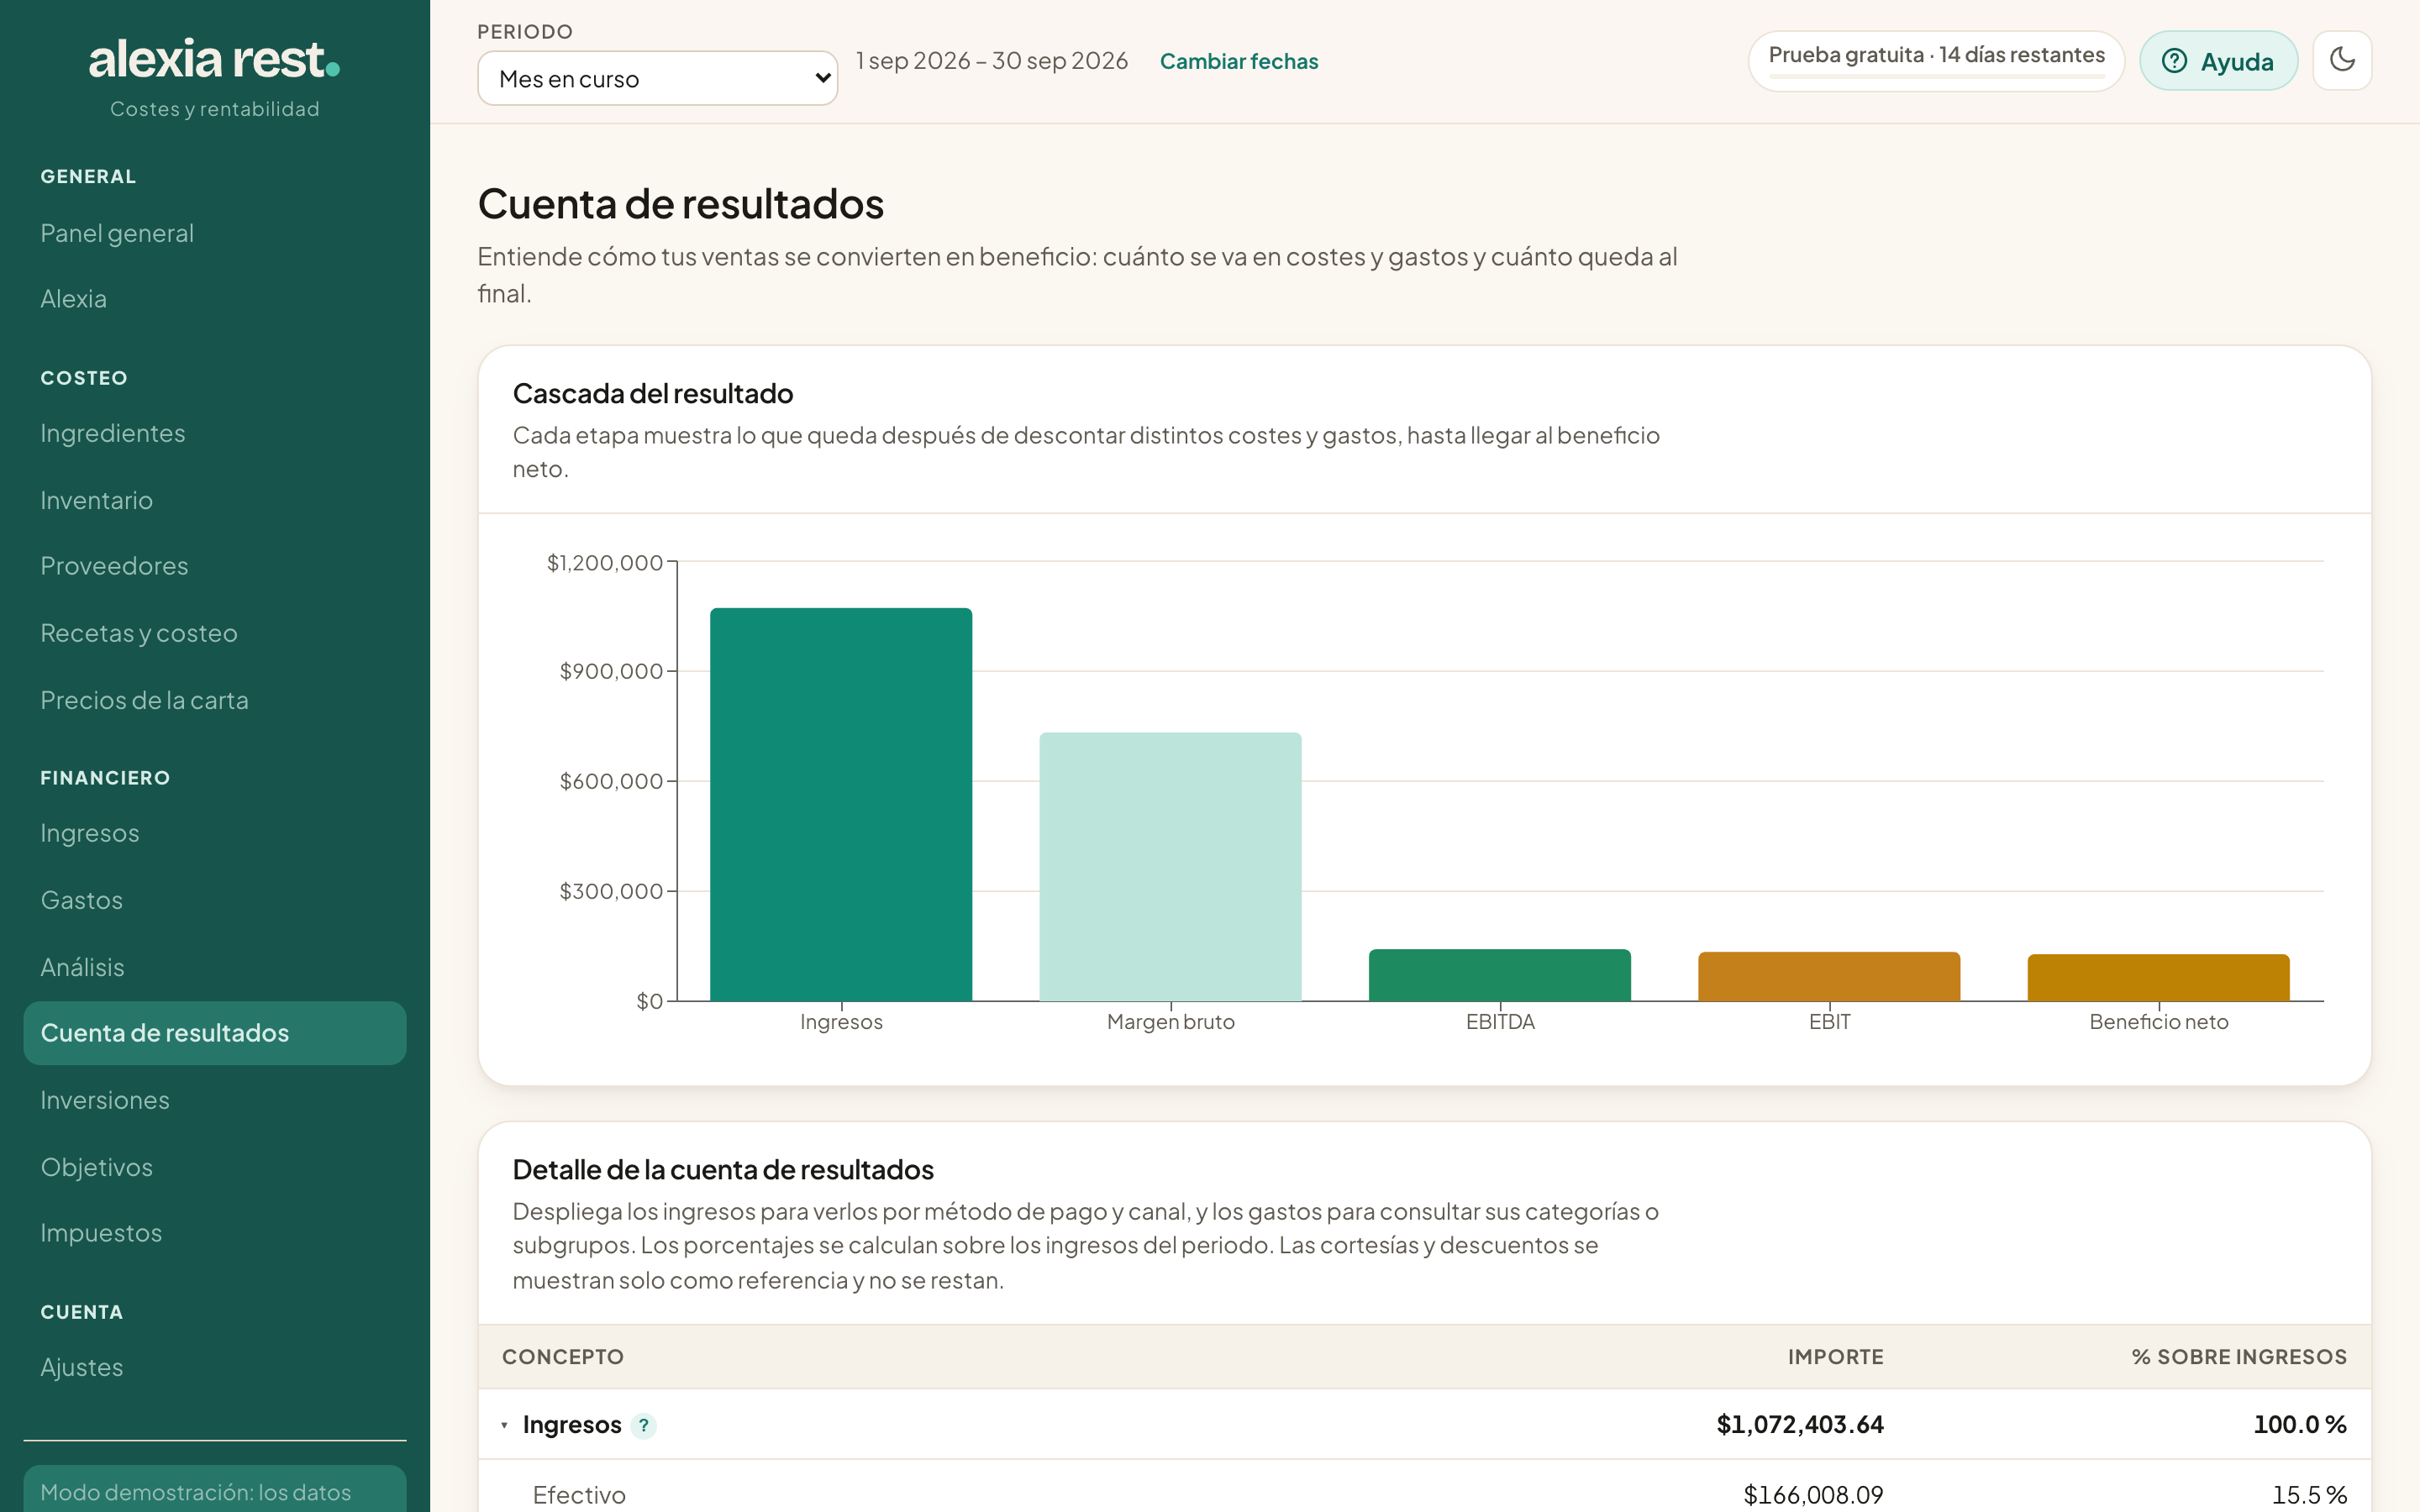
Task: Click the 100.0 % percentage cell
Action: click(x=2300, y=1424)
